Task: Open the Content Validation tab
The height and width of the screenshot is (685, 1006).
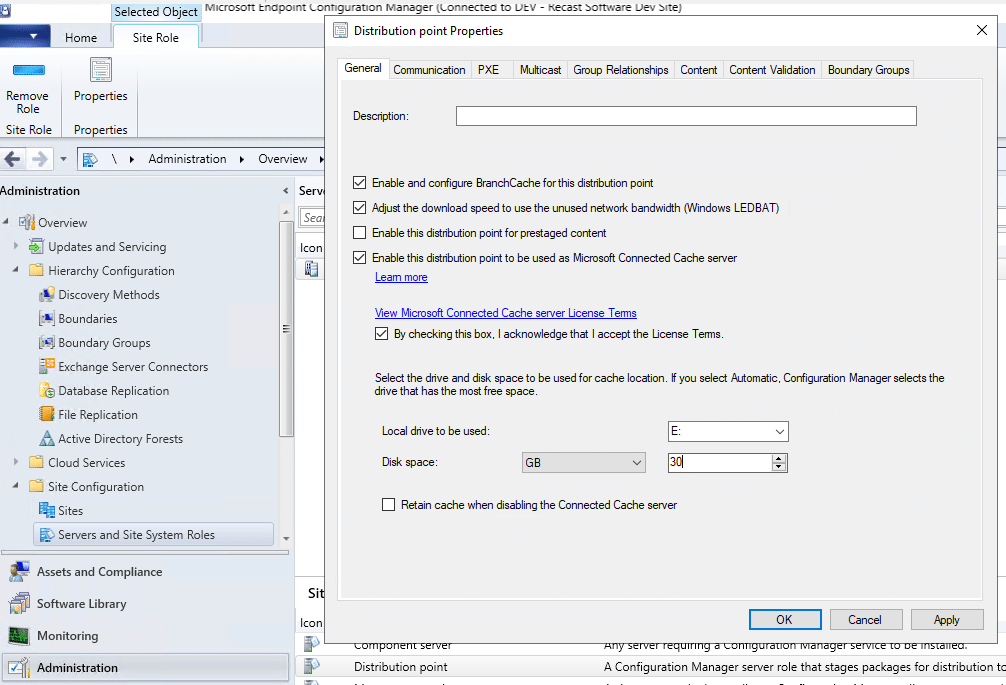Action: (x=772, y=70)
